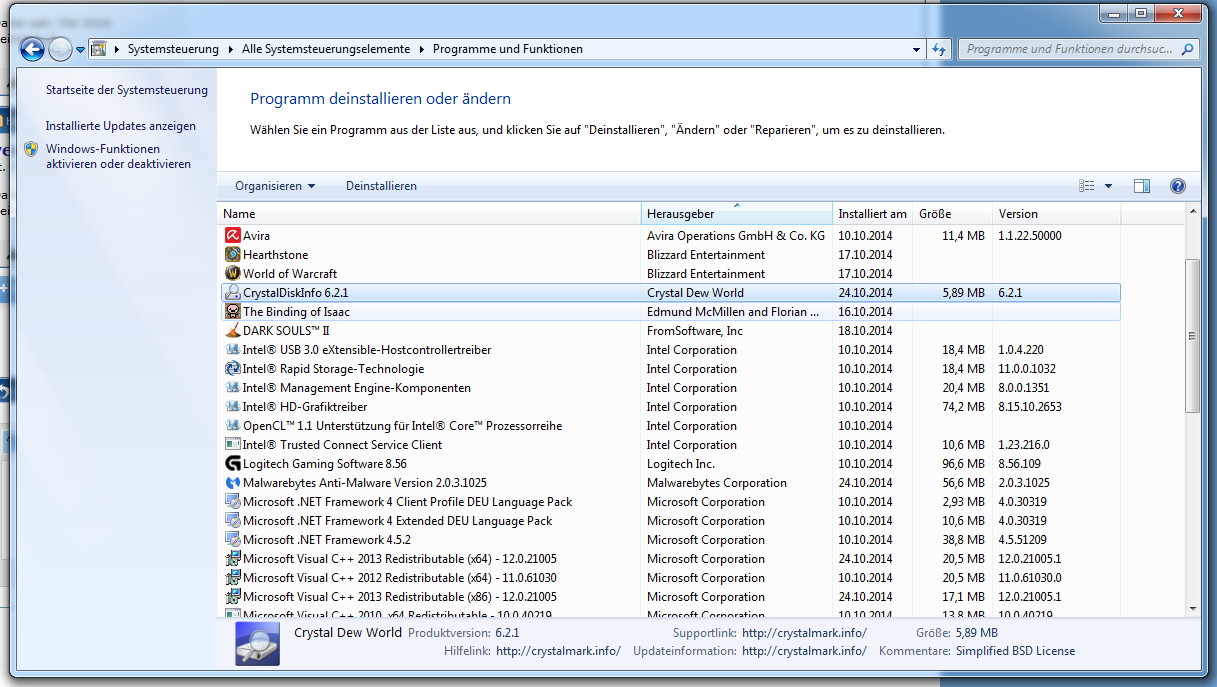Select the 96,6 MB size cell
Viewport: 1217px width, 687px height.
(x=964, y=464)
